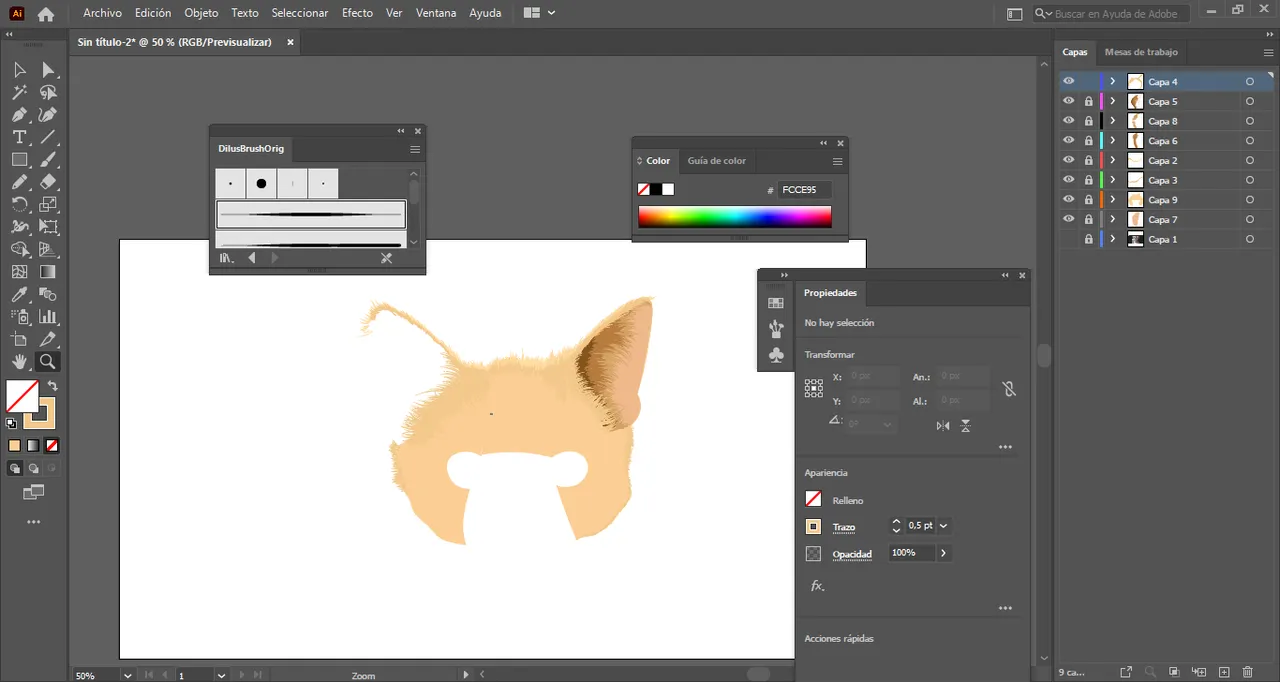Unlock layer Capa 1
Screen dimensions: 1280x682
[x=1089, y=240]
